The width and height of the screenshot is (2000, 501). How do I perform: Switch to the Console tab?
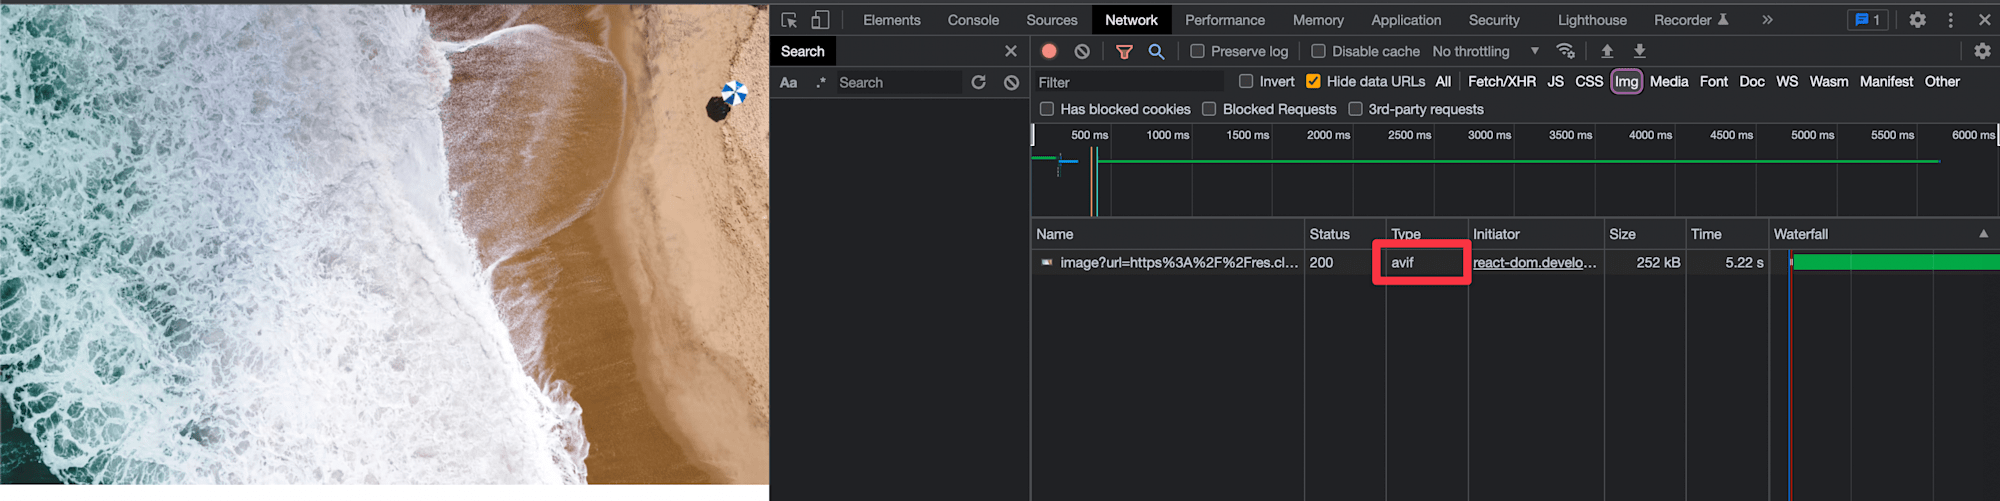973,20
